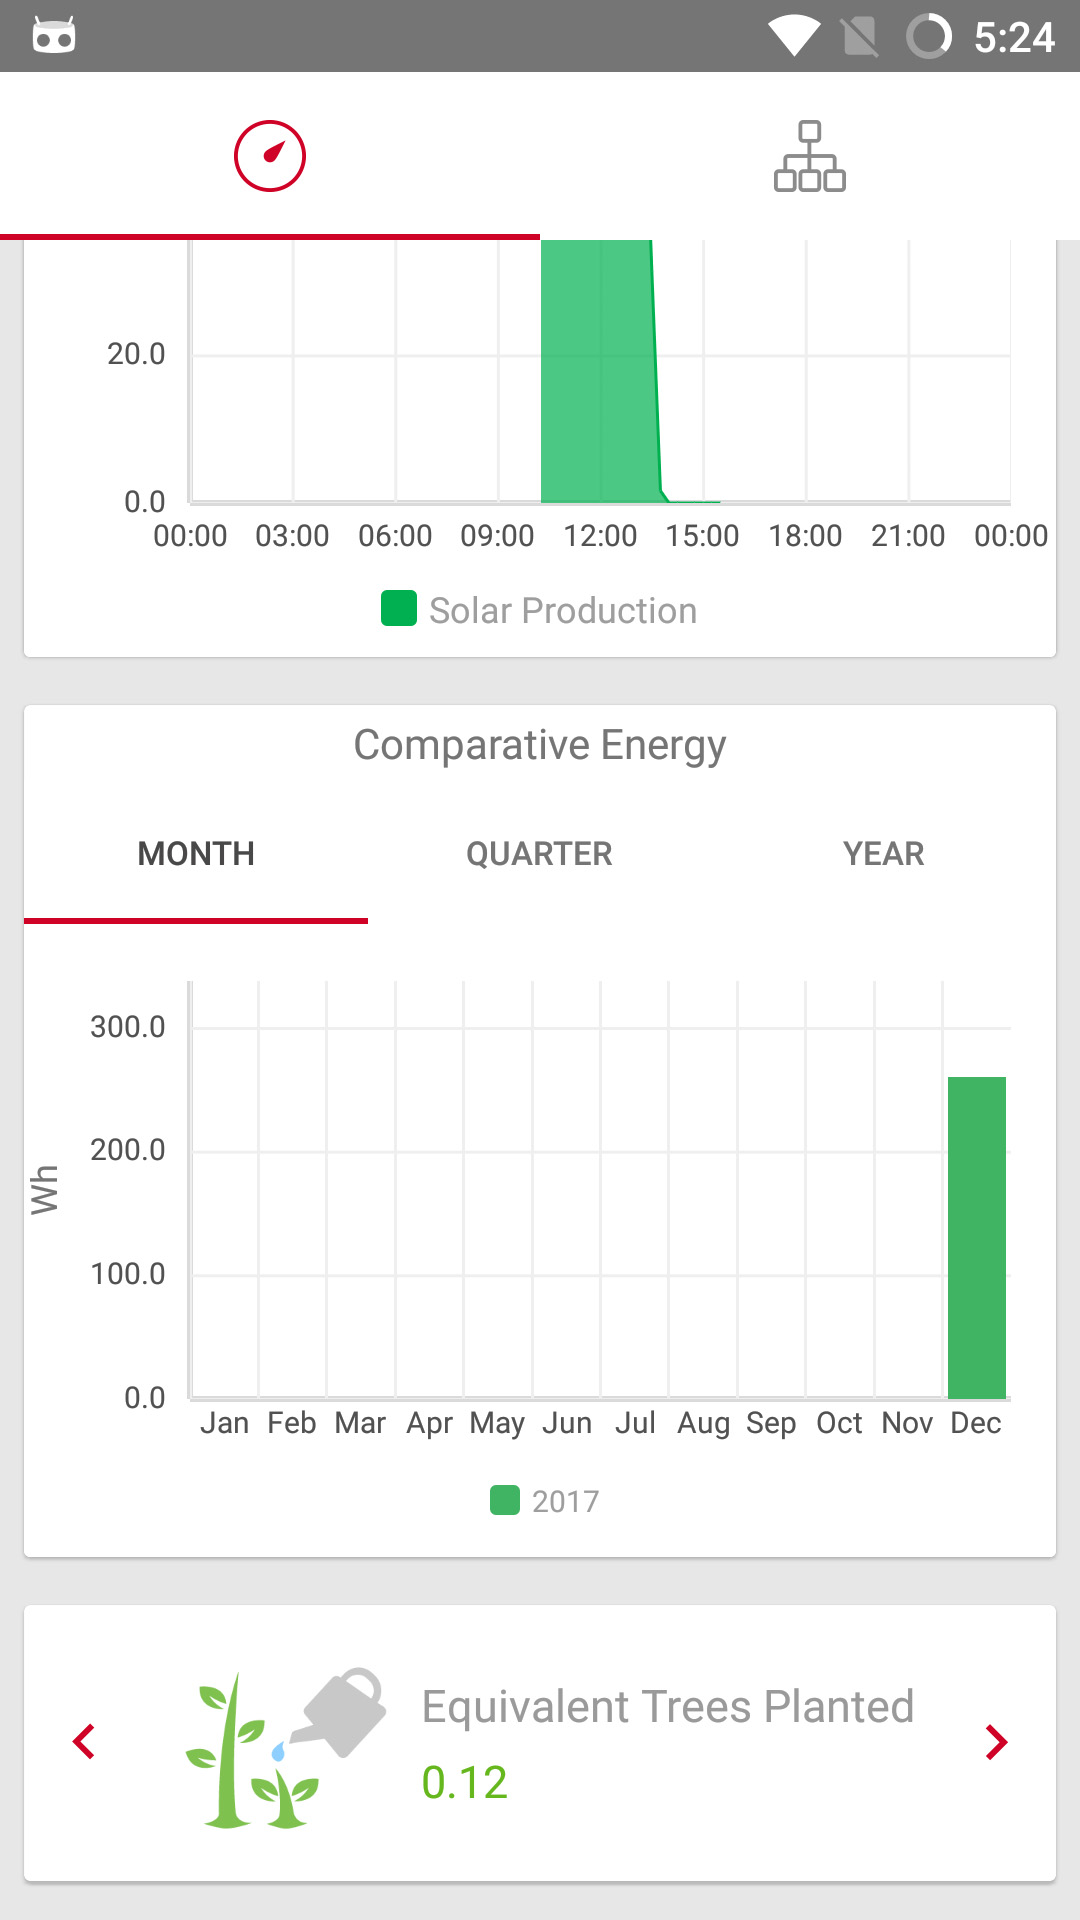Tap the Wi-Fi status icon
1080x1920 pixels.
(x=794, y=37)
